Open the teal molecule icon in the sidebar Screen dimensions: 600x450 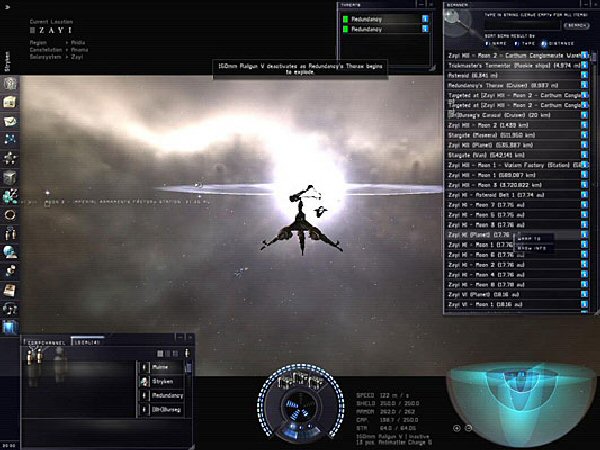pyautogui.click(x=10, y=196)
